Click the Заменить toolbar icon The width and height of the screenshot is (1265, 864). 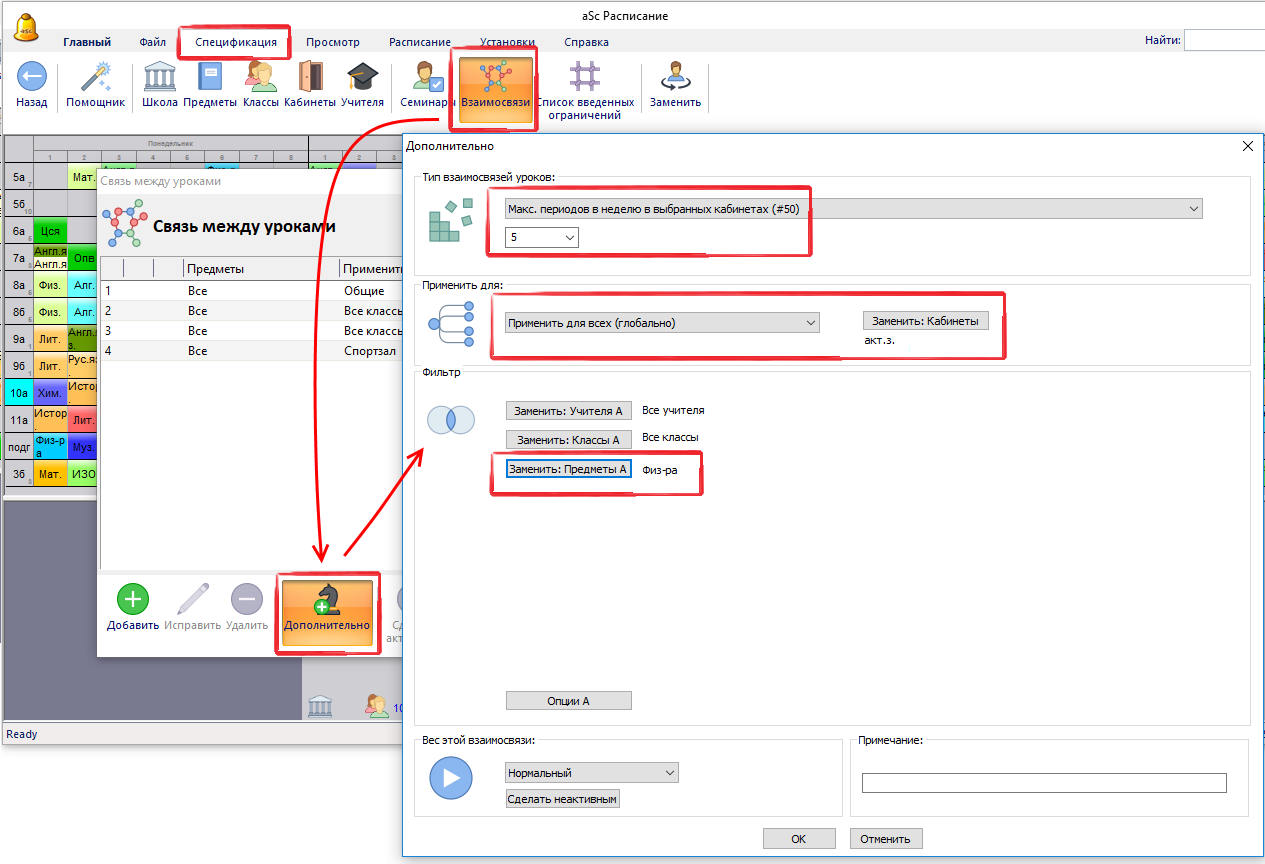pos(675,78)
